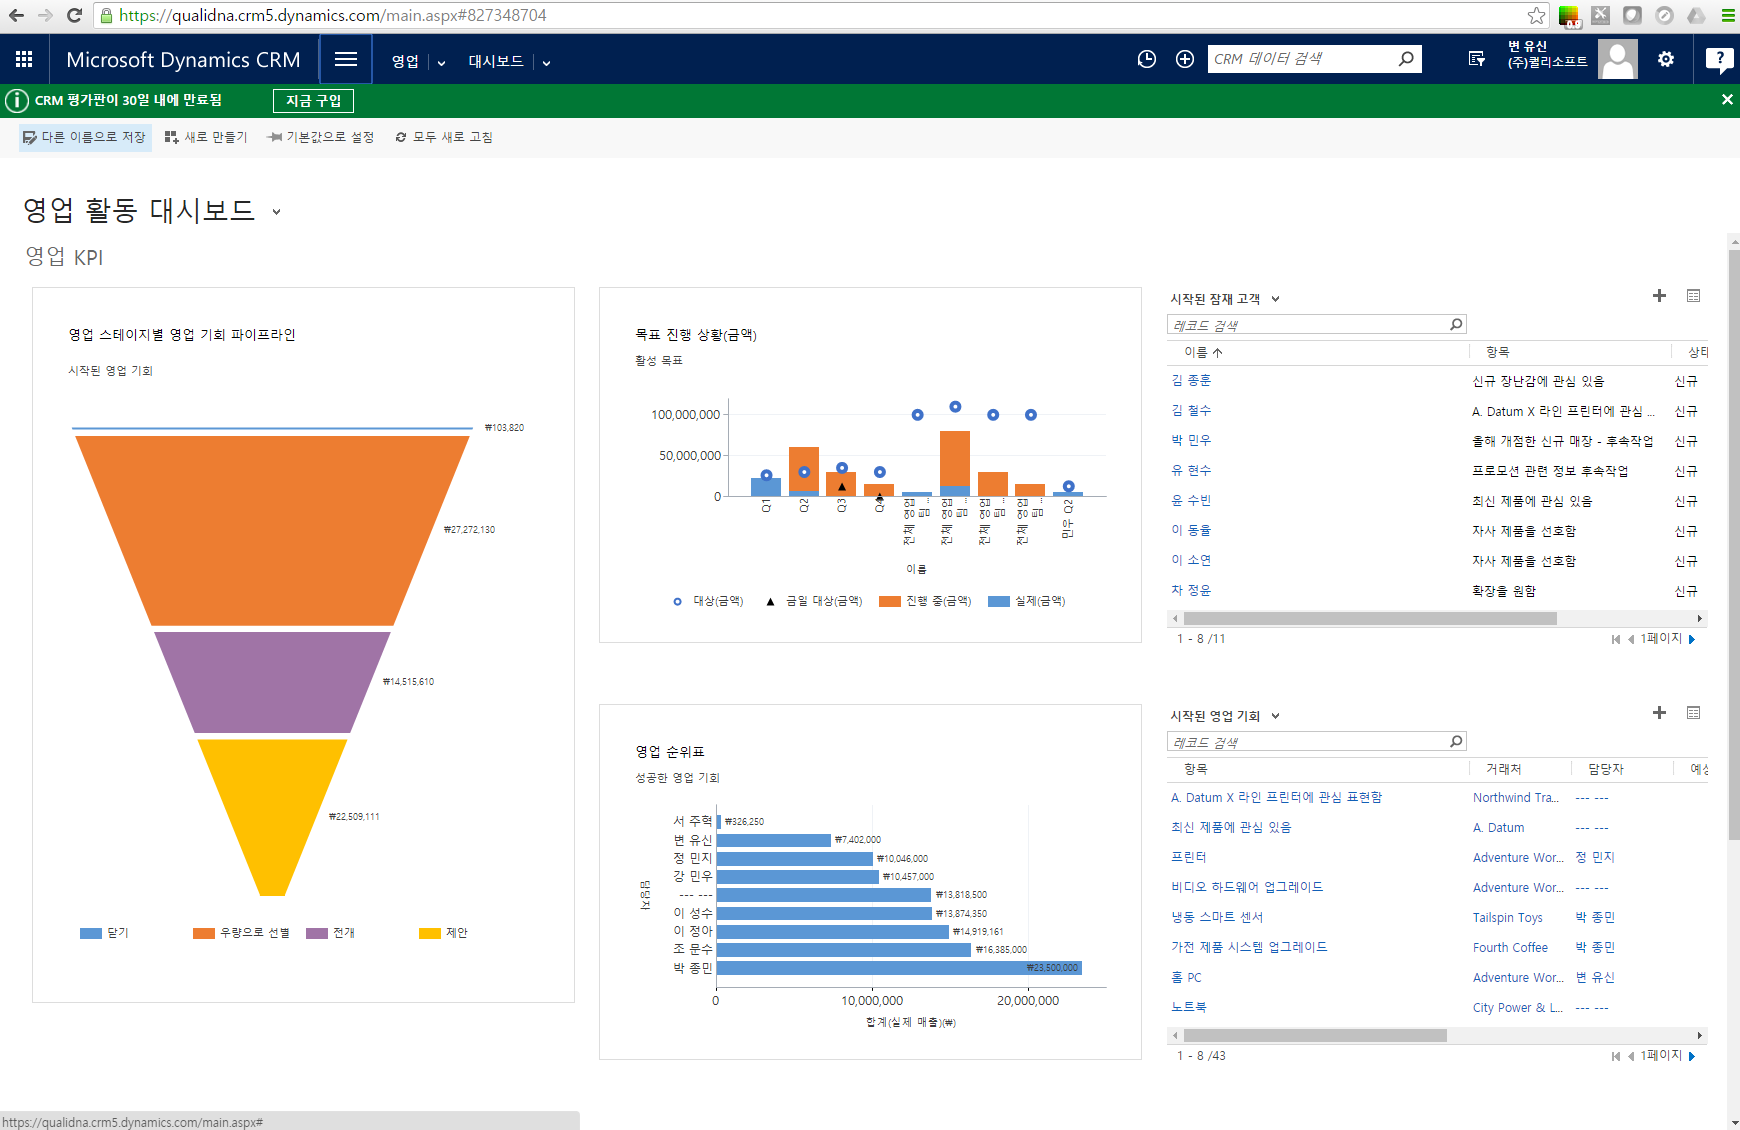Add new record in 시작된 영업 기회 list
This screenshot has height=1130, width=1740.
point(1659,713)
